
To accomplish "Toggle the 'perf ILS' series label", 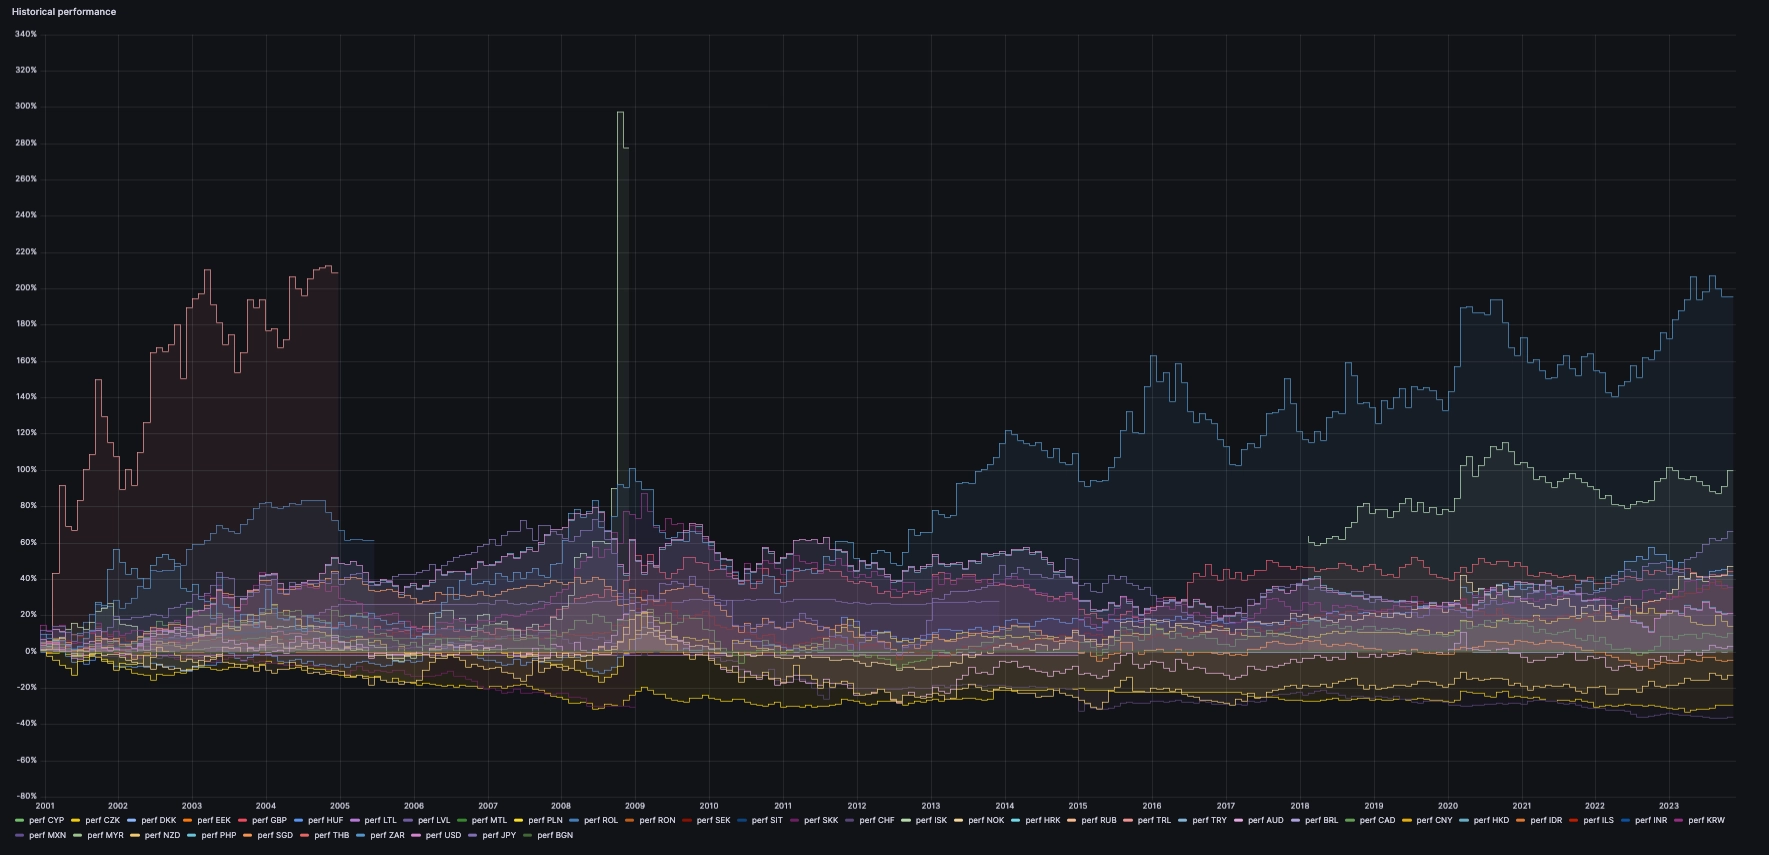I will click(1598, 820).
